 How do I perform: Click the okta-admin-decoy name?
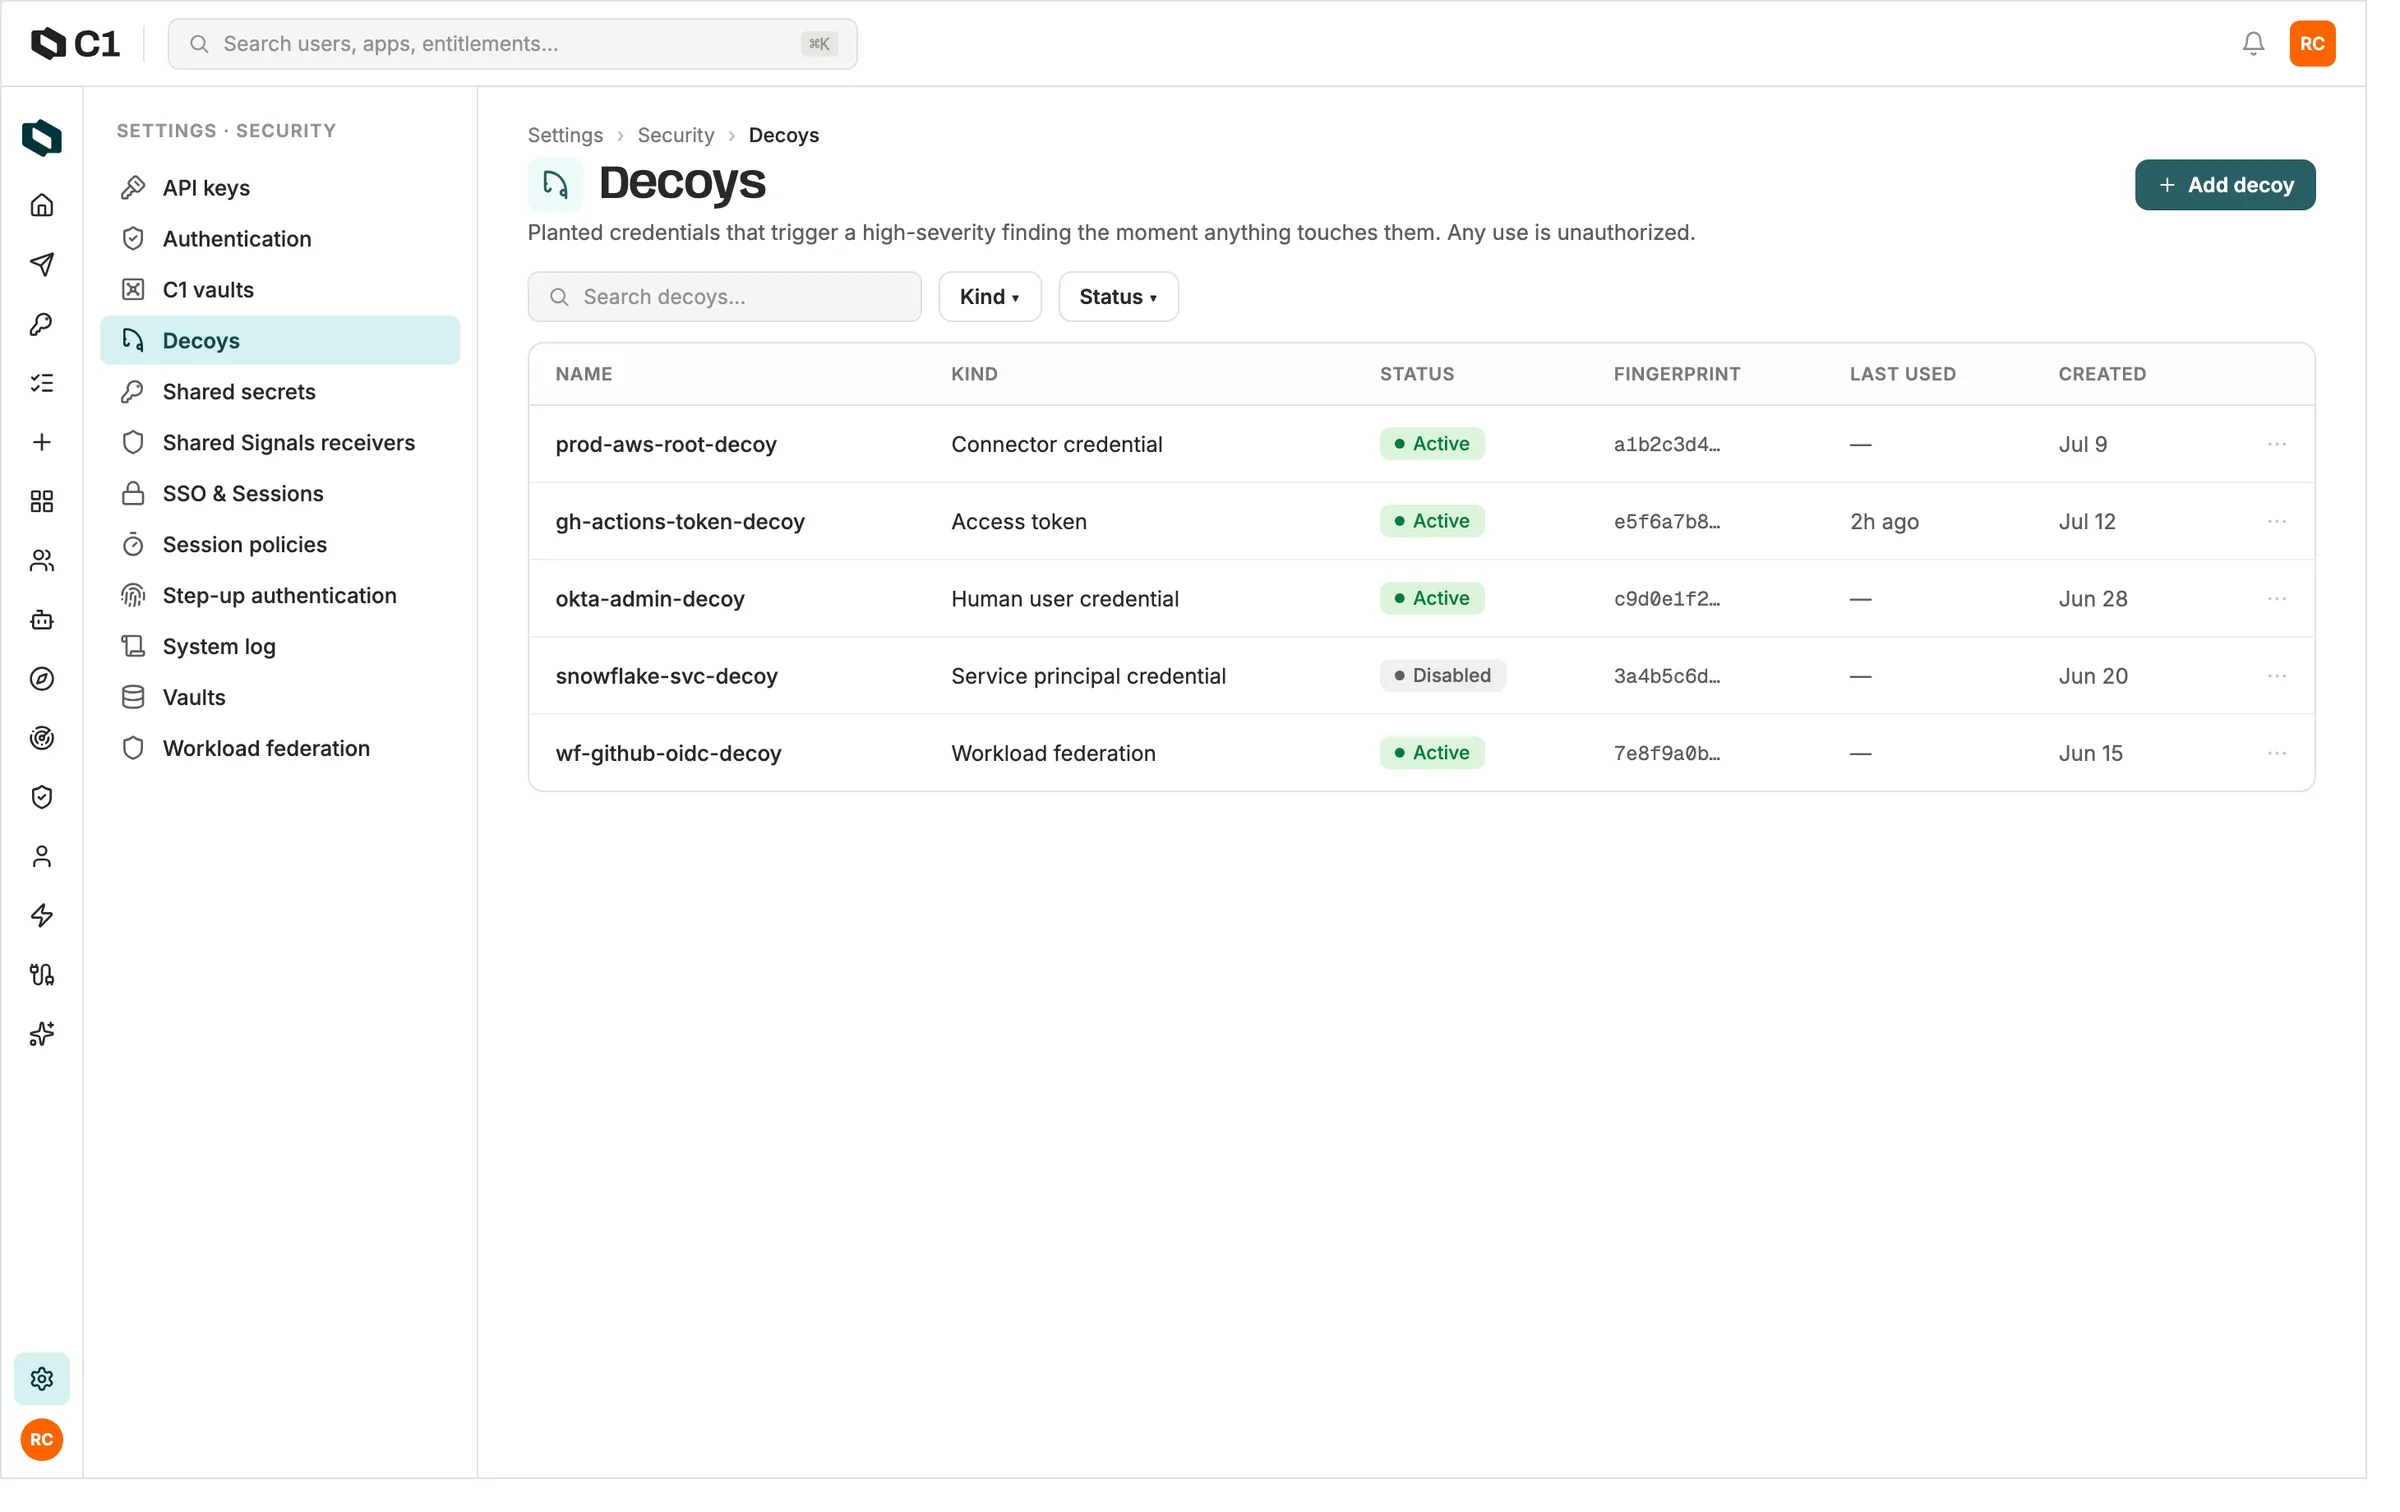pos(650,598)
